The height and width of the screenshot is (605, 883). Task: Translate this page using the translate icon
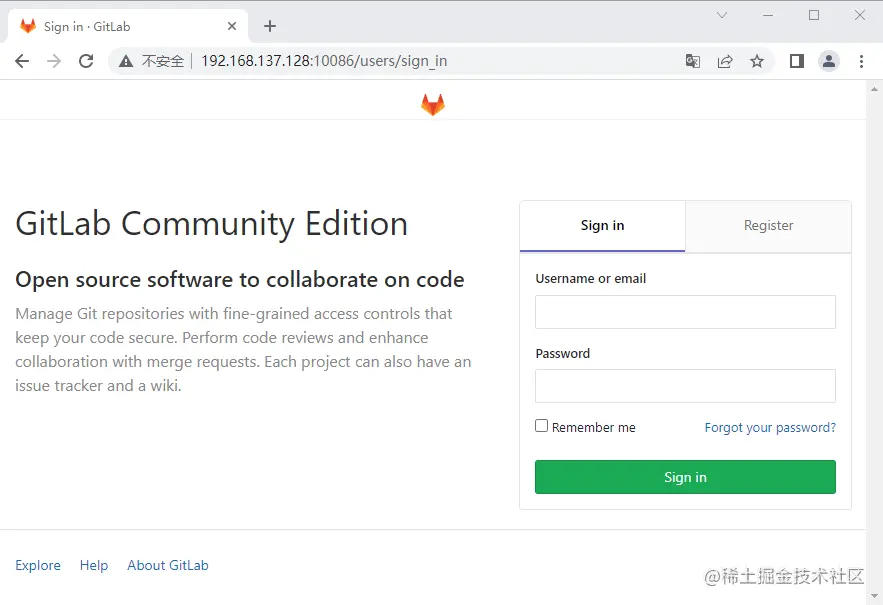pos(693,61)
